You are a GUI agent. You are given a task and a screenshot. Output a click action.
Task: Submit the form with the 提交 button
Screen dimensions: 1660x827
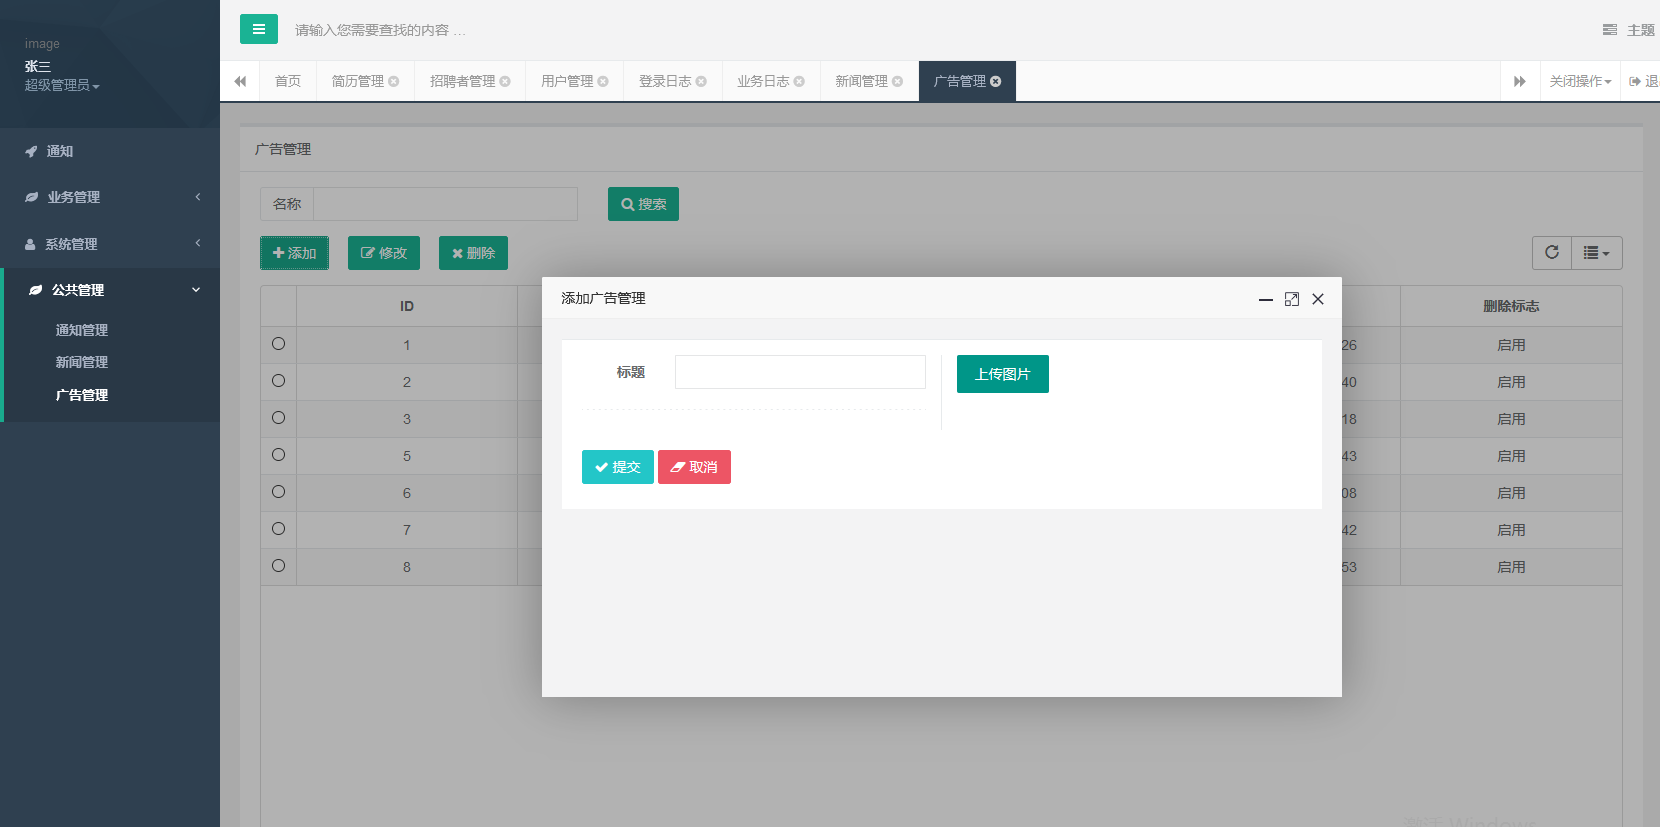click(x=617, y=467)
